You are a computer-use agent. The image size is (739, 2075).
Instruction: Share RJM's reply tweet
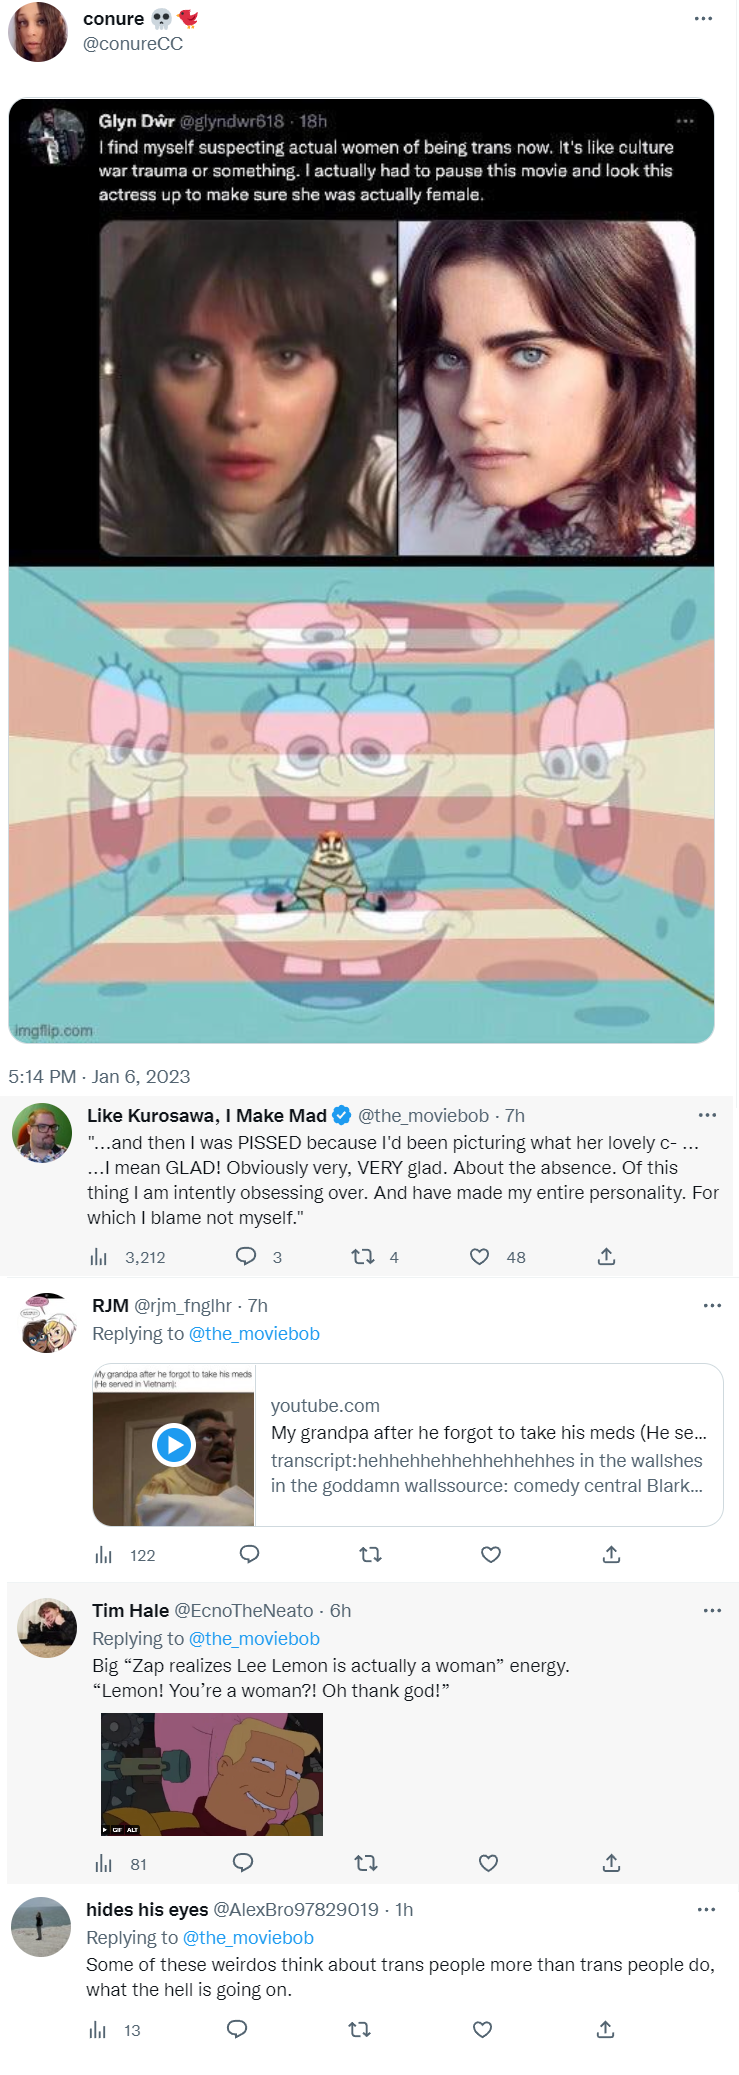(x=612, y=1554)
